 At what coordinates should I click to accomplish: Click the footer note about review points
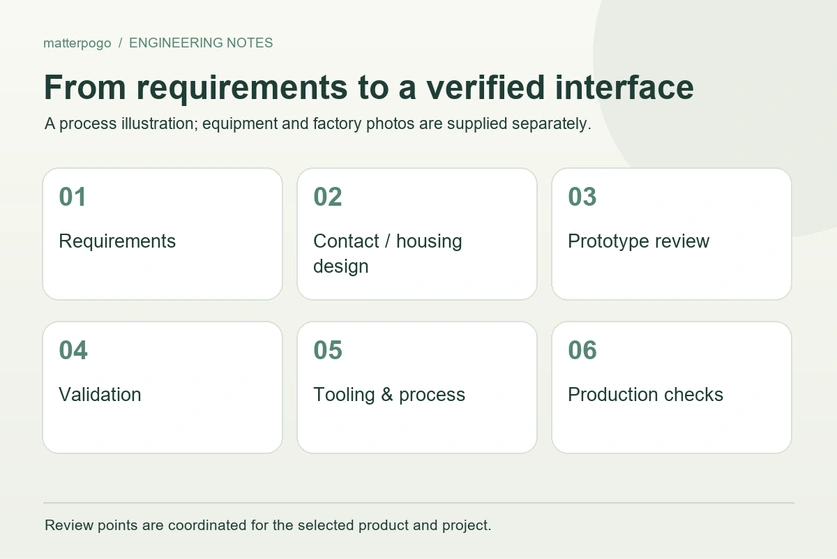267,525
